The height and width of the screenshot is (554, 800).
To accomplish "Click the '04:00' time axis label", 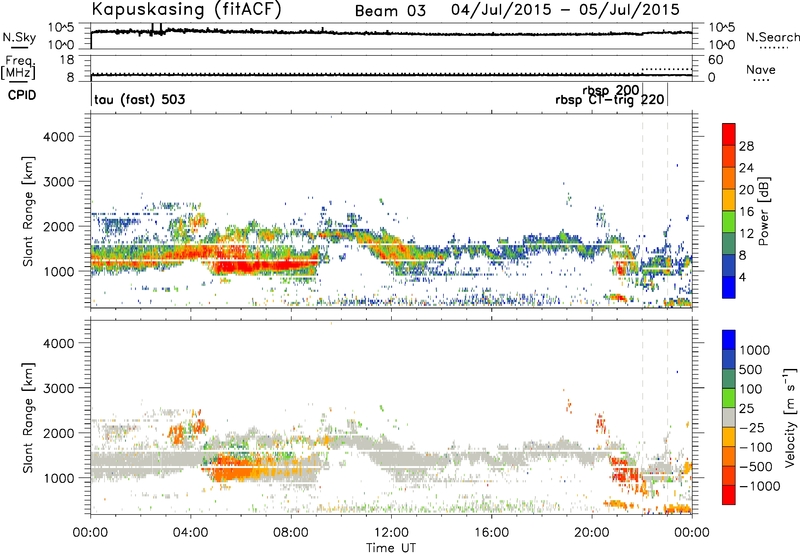I will pos(191,533).
